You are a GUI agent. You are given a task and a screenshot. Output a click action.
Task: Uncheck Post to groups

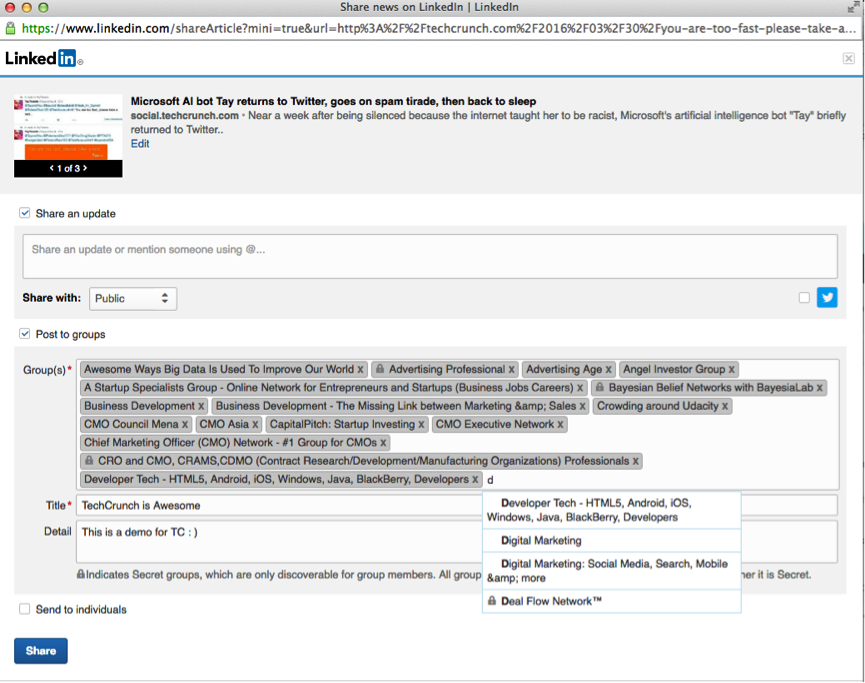25,334
